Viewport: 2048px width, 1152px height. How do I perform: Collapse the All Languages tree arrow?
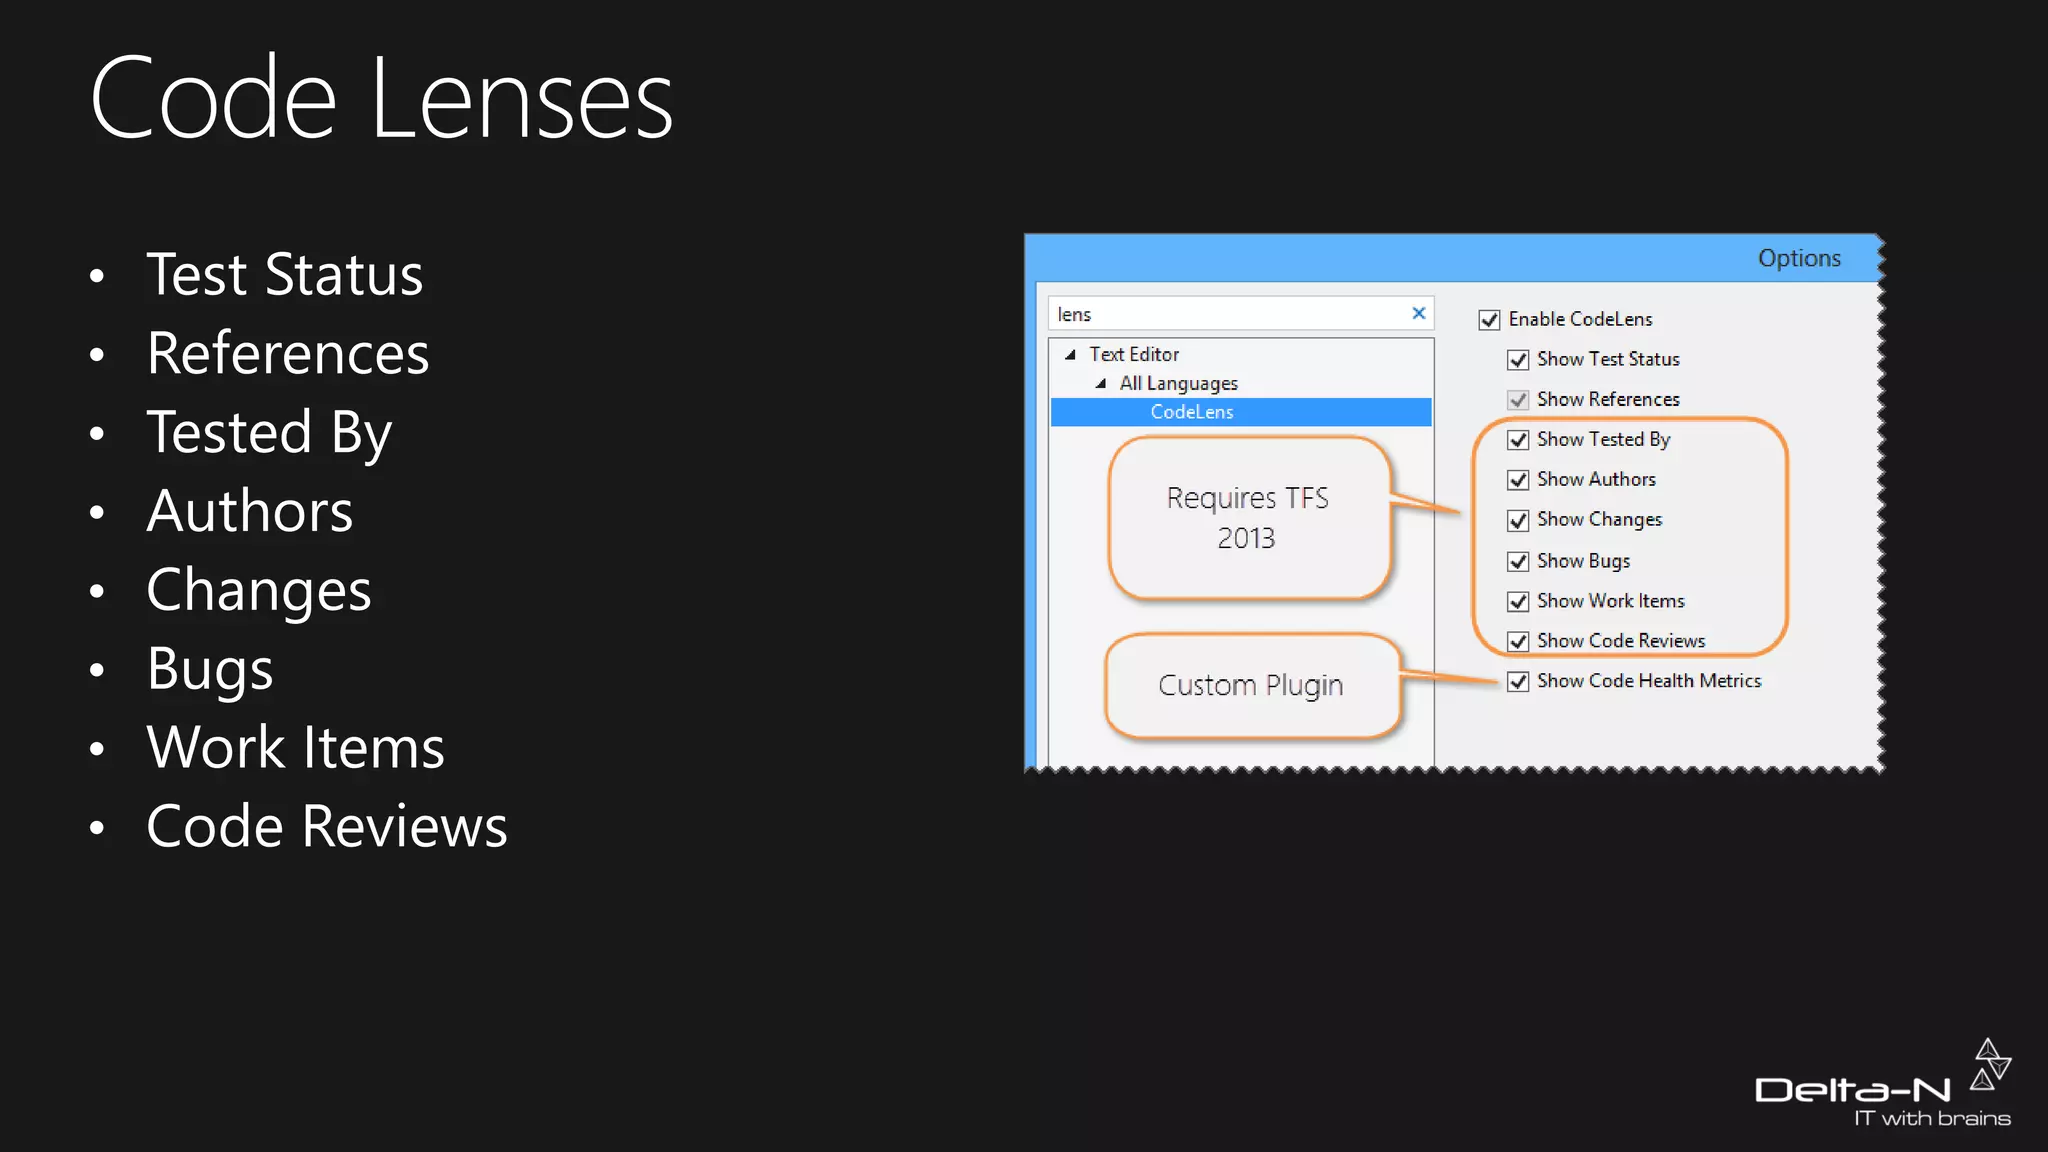coord(1101,383)
